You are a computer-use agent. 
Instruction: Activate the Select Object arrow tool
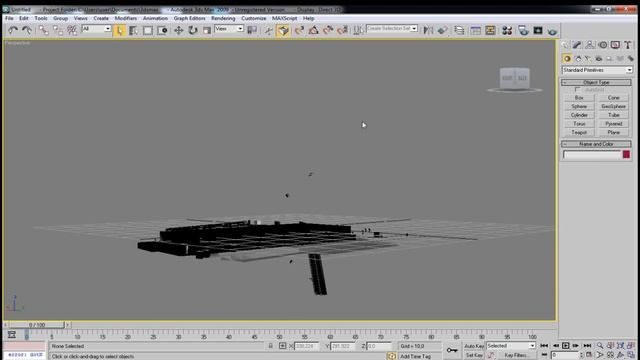point(119,30)
